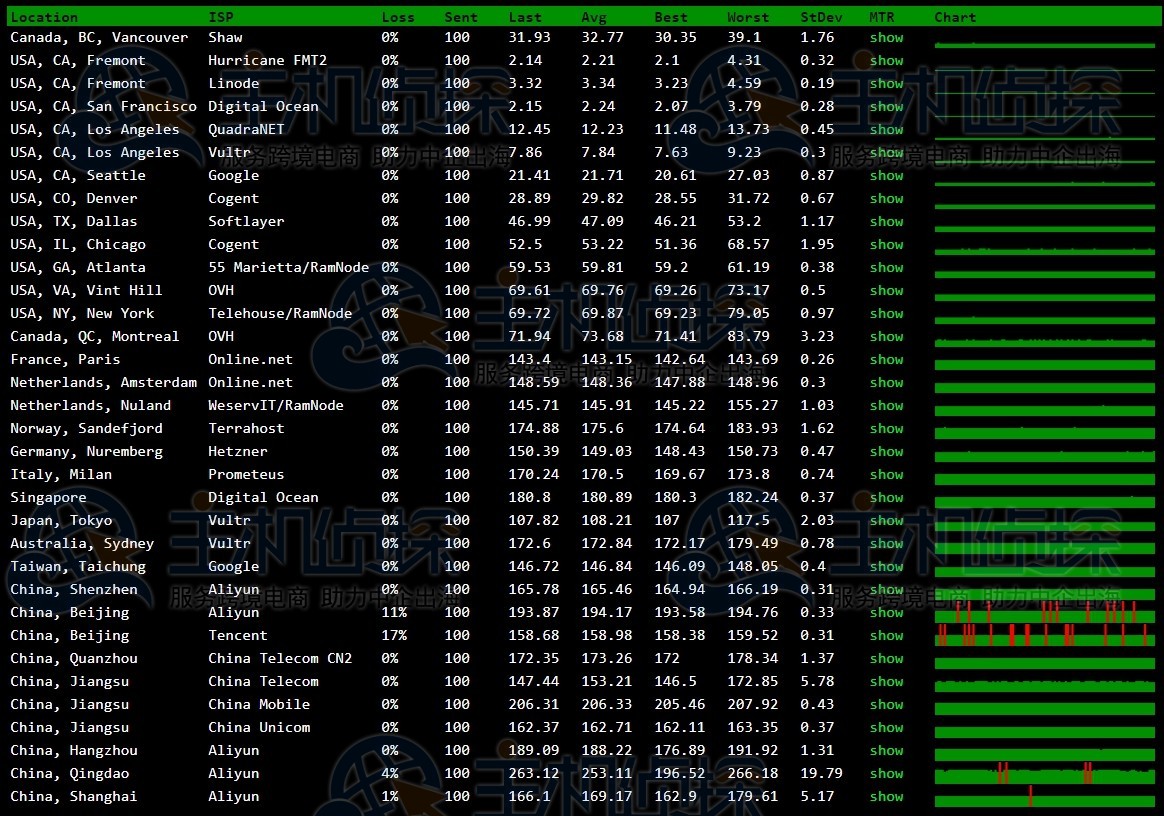Open show link for Singapore Digital Ocean
1164x816 pixels.
[886, 497]
